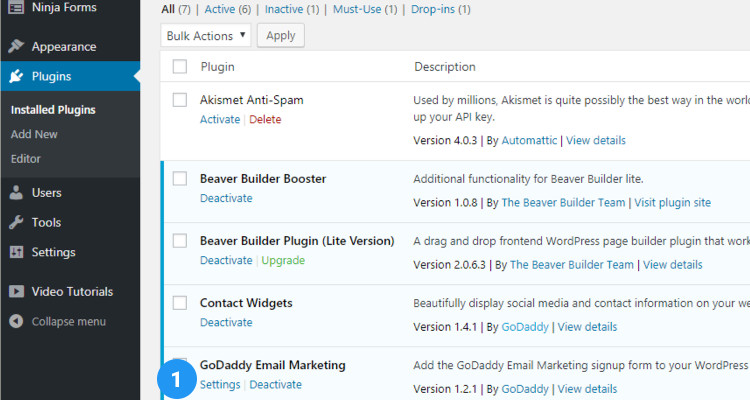Open GoDaddy author link for Email Marketing
750x400 pixels.
coord(525,389)
